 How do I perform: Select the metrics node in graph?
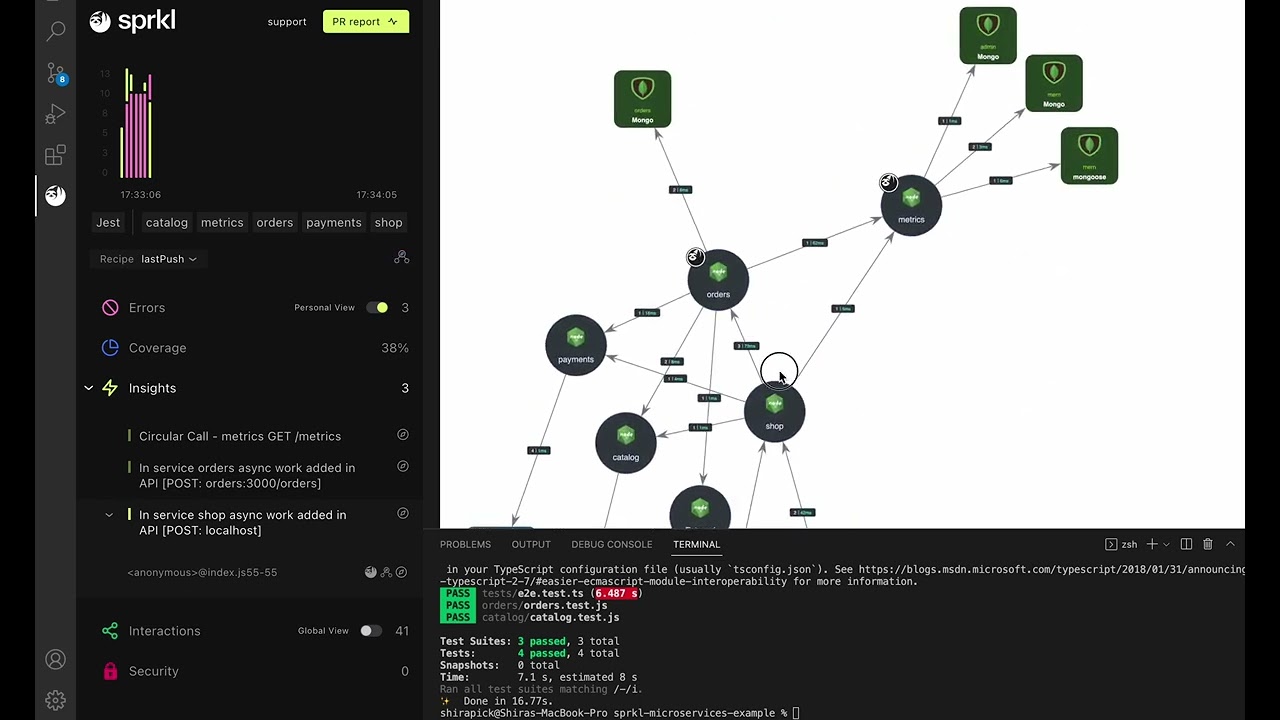911,205
